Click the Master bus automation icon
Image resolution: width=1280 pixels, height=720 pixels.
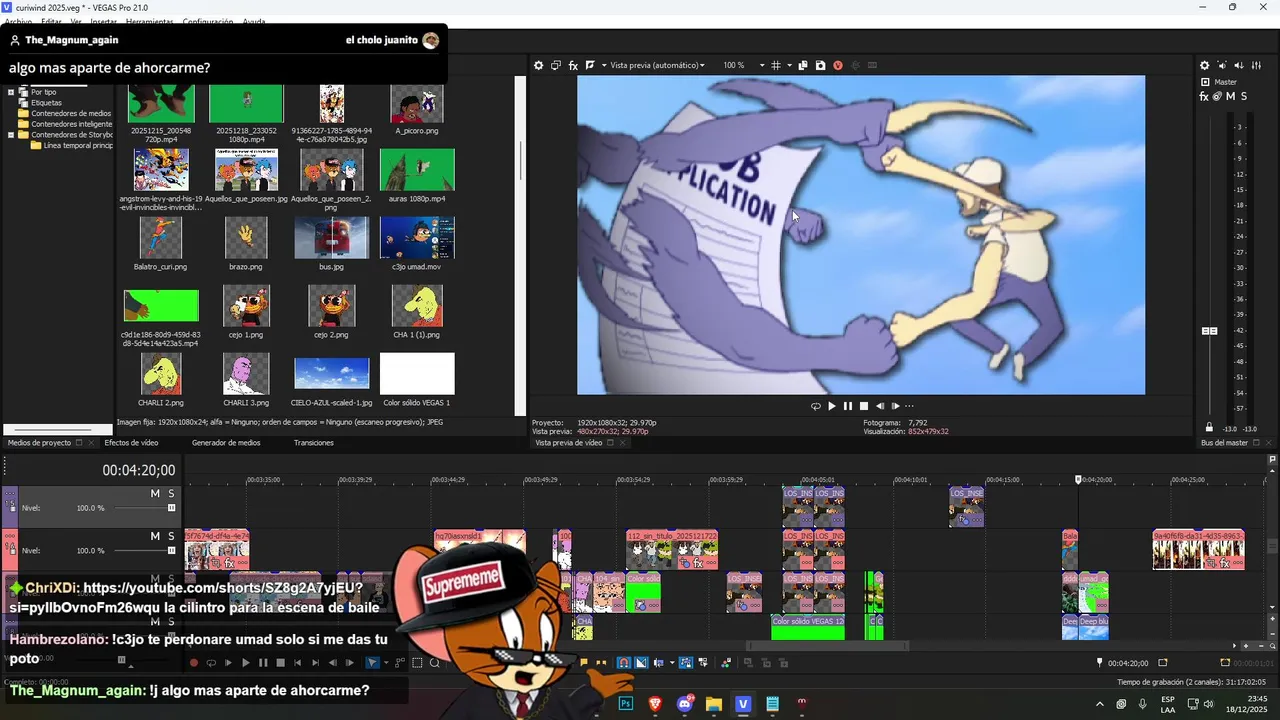[1217, 96]
